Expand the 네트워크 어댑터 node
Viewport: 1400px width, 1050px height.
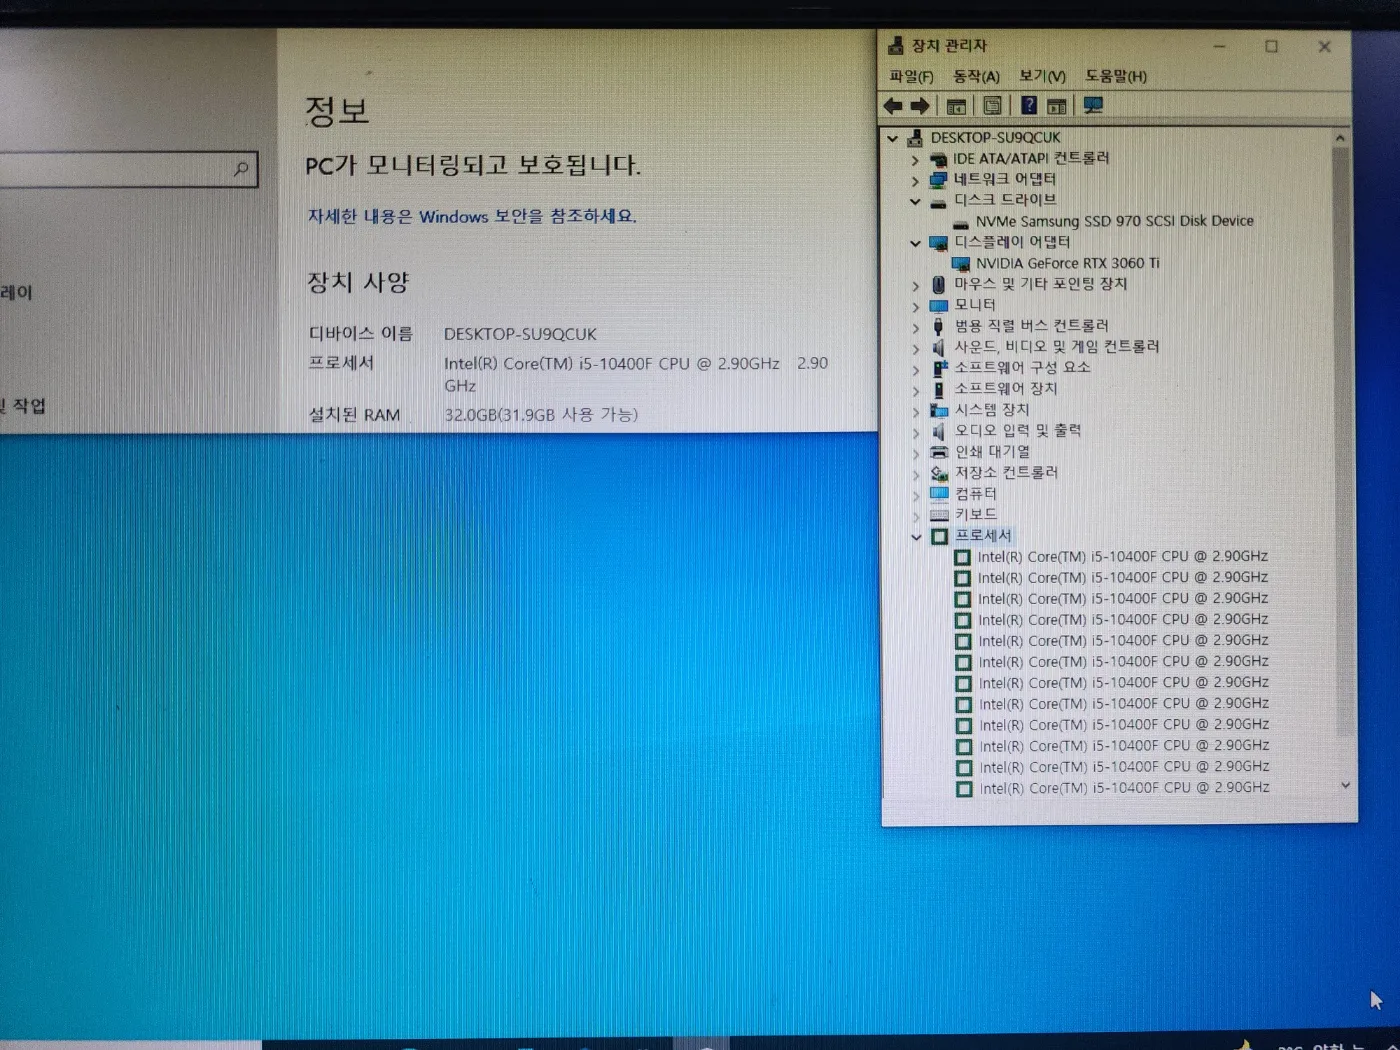pos(915,181)
